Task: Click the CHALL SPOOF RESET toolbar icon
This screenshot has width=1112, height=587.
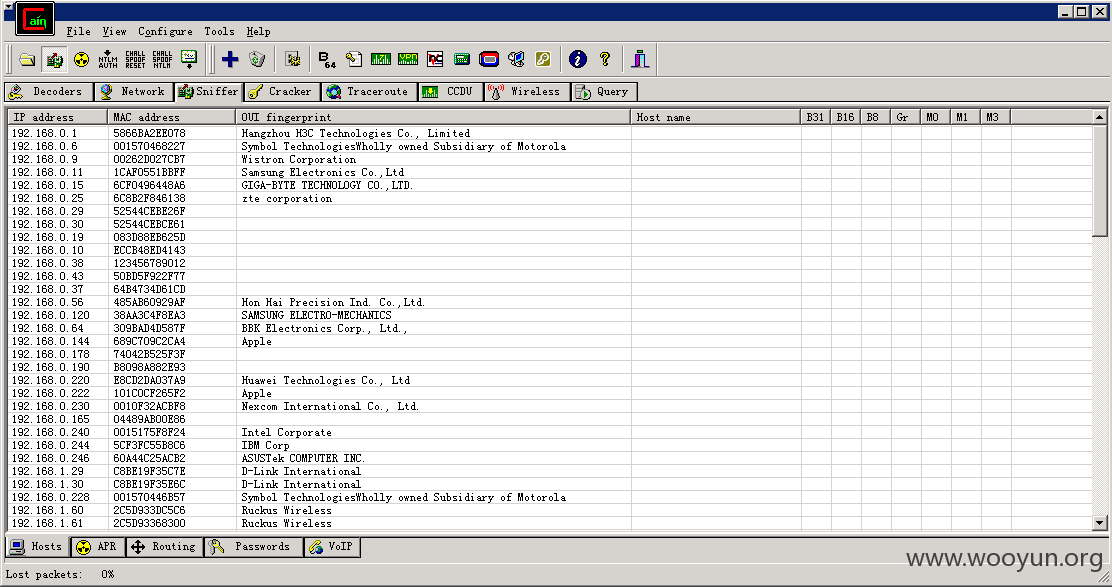Action: pyautogui.click(x=135, y=60)
